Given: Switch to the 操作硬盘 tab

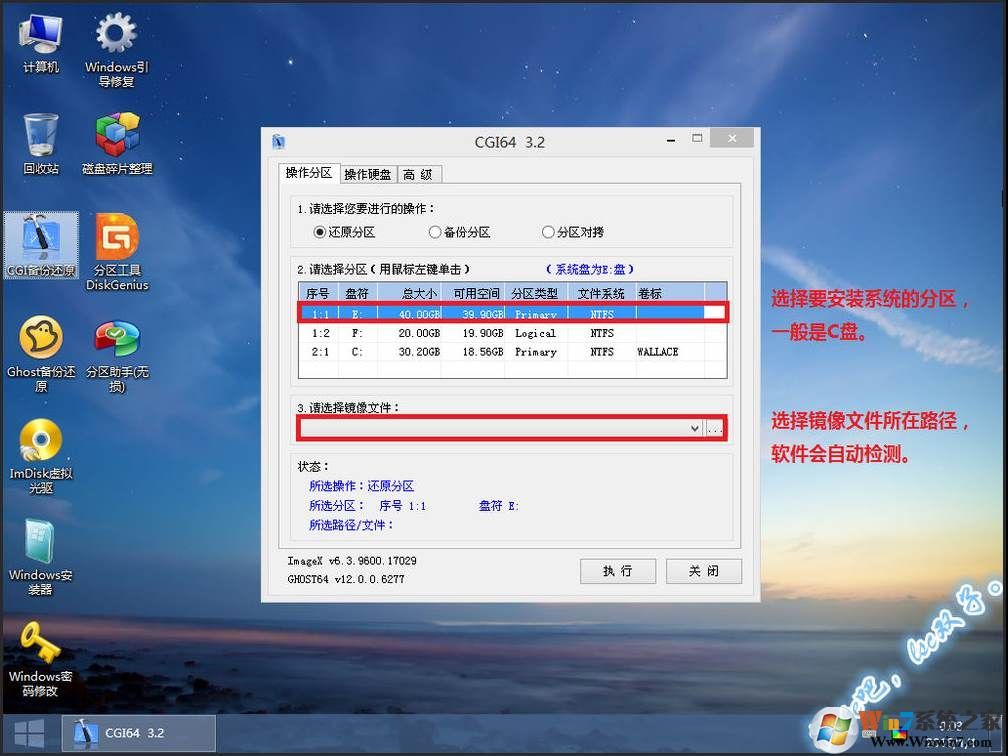Looking at the screenshot, I should pyautogui.click(x=367, y=174).
